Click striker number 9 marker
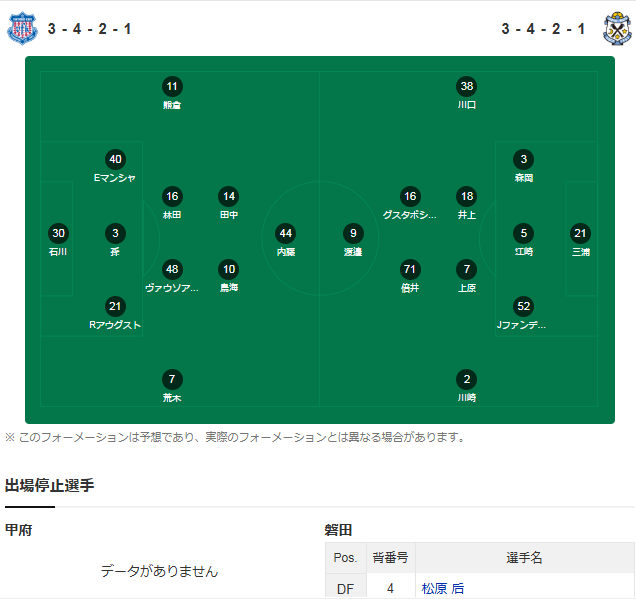636x599 pixels. 352,233
